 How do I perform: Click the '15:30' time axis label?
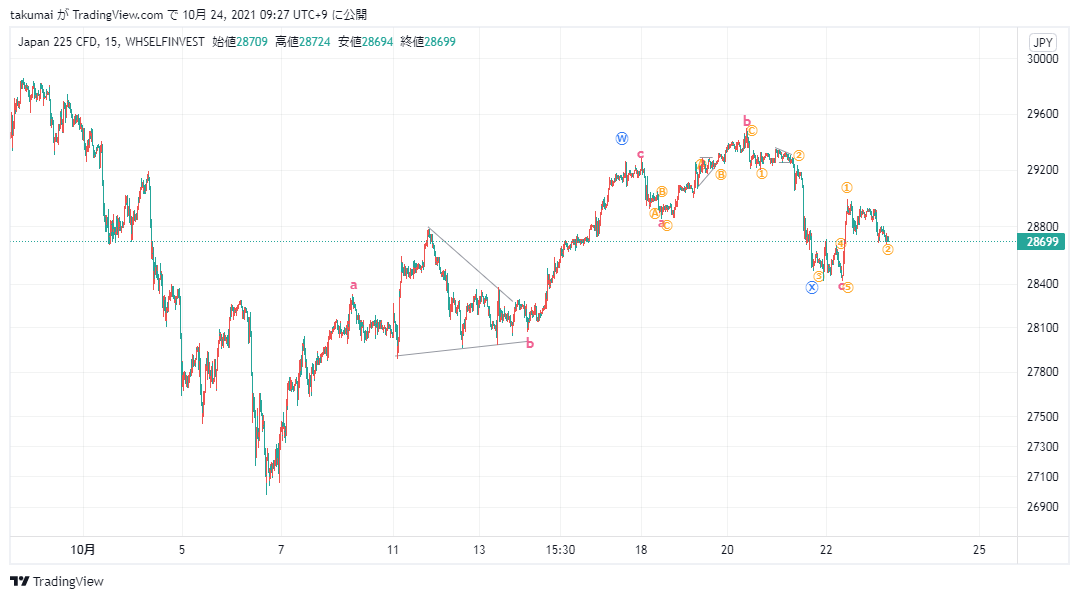coord(560,550)
